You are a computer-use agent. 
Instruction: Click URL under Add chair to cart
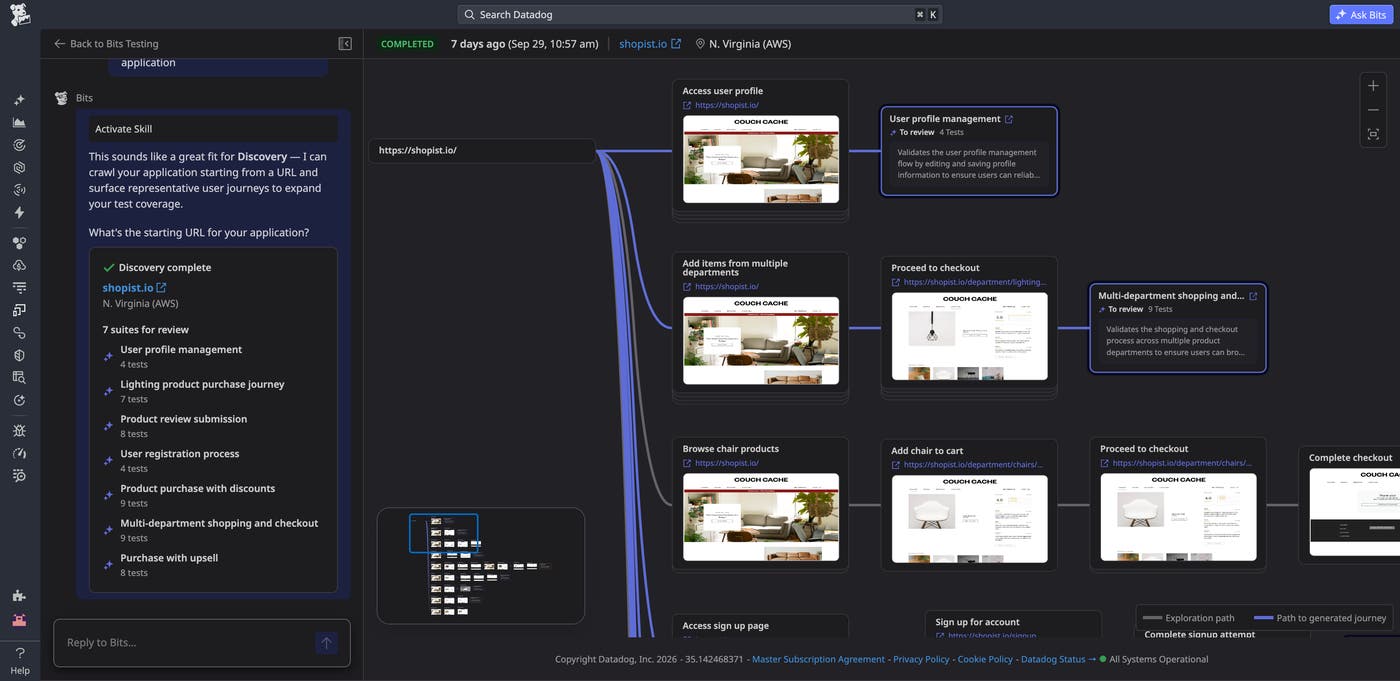pyautogui.click(x=973, y=465)
